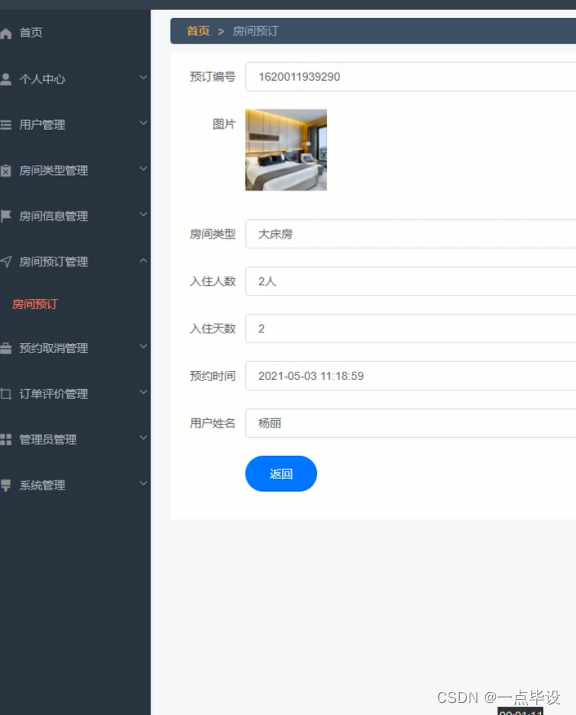Viewport: 576px width, 715px height.
Task: Open the 房间信息管理 menu
Action: pyautogui.click(x=75, y=216)
